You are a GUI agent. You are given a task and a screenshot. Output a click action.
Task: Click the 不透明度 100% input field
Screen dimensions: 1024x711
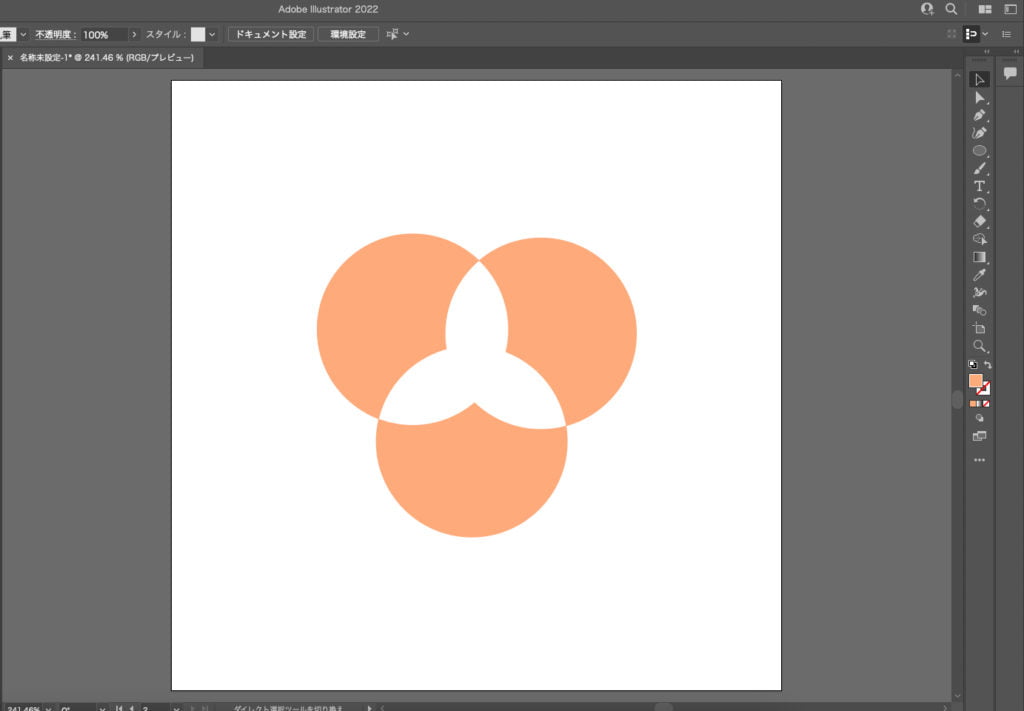[103, 34]
